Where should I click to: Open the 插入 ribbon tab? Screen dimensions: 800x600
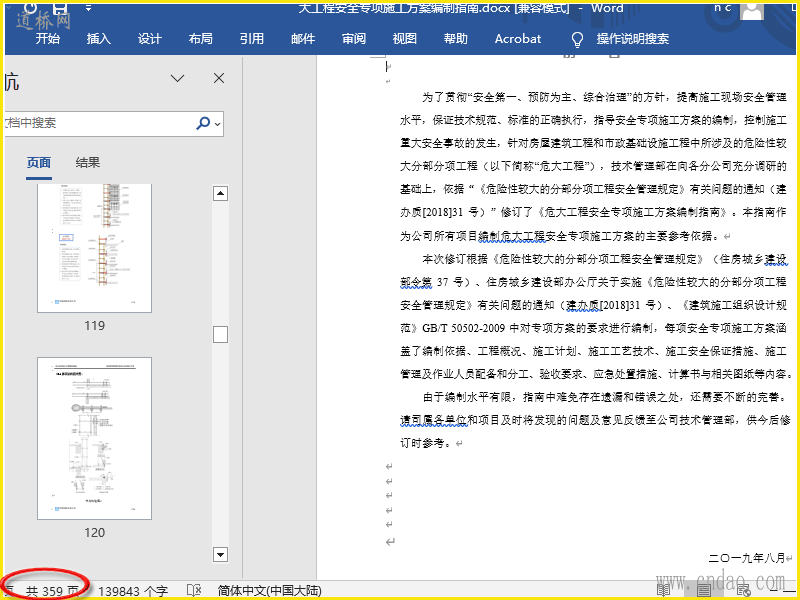[99, 39]
